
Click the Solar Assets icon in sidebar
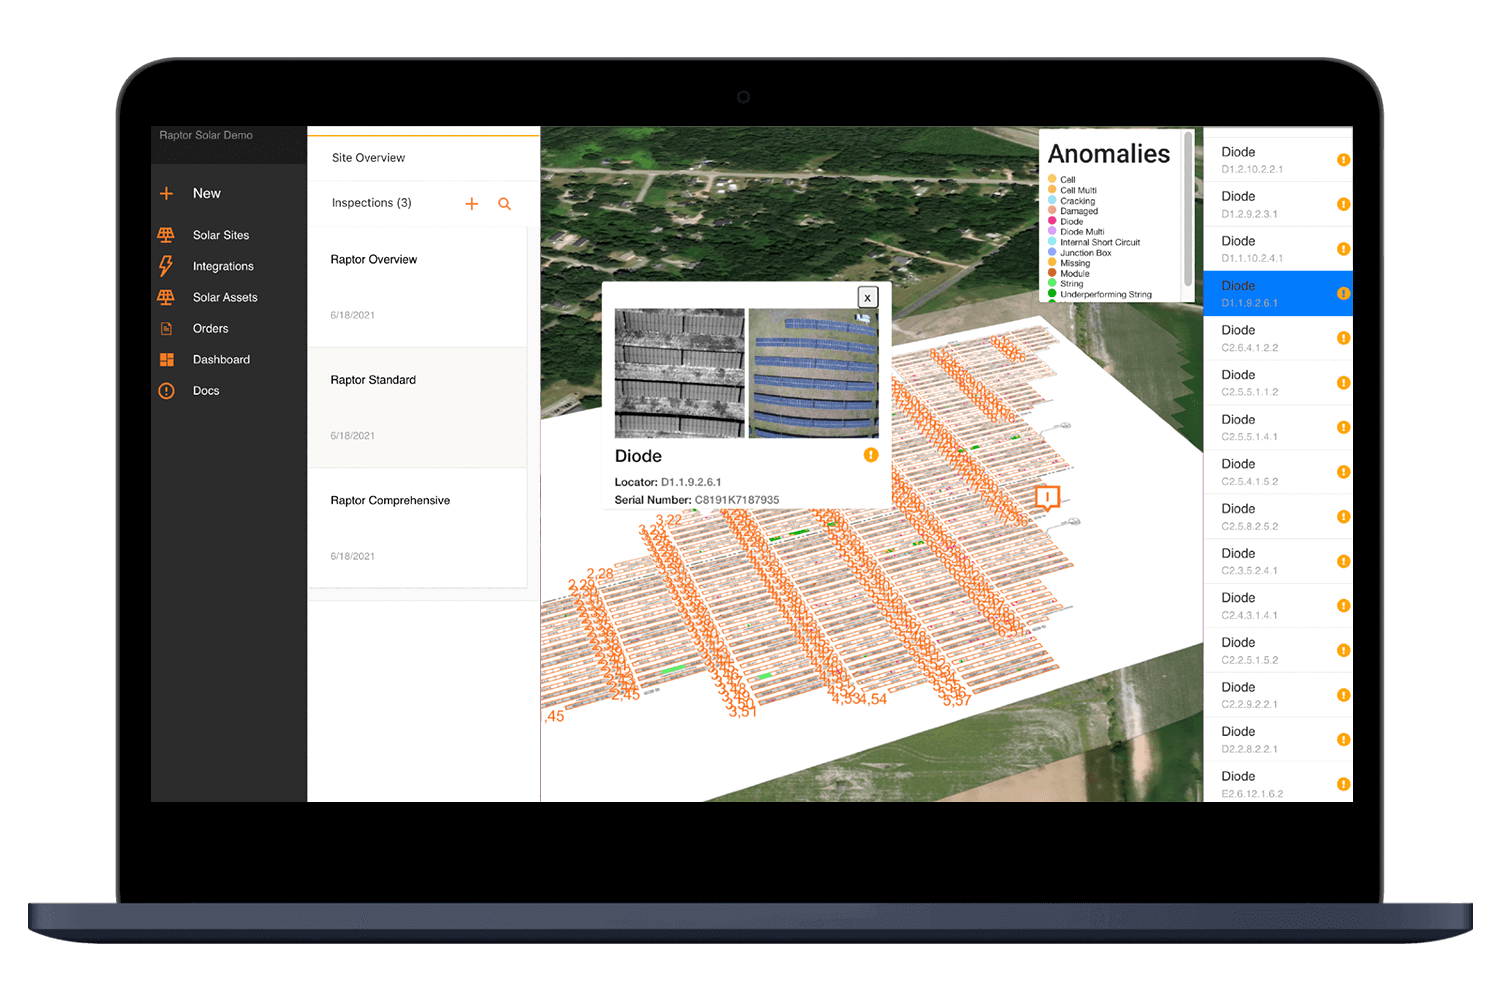tap(166, 297)
